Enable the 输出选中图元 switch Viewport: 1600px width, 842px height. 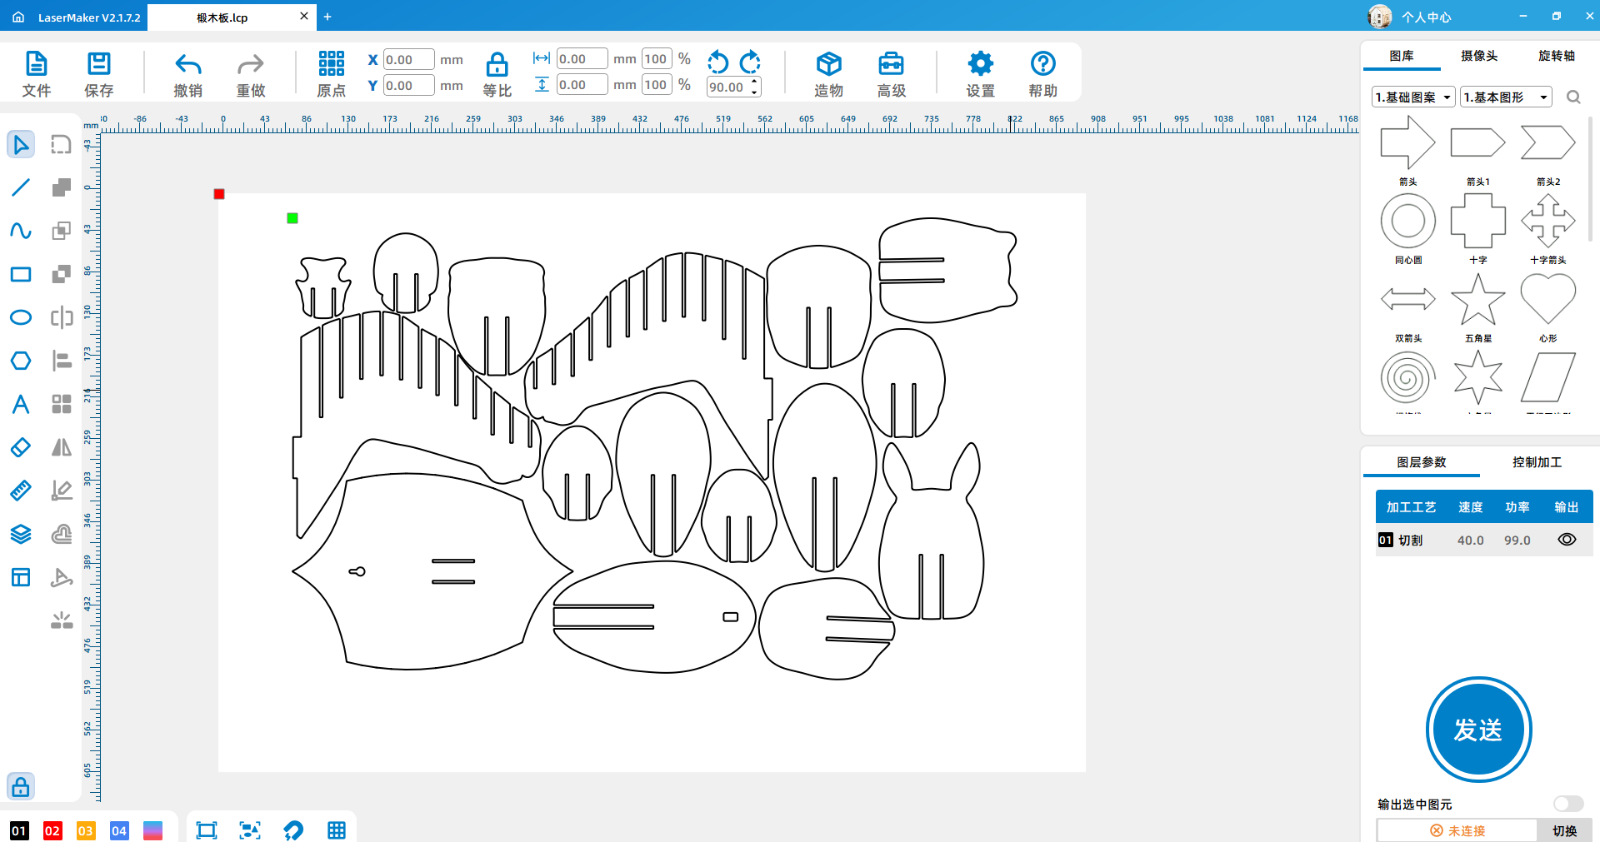point(1568,804)
